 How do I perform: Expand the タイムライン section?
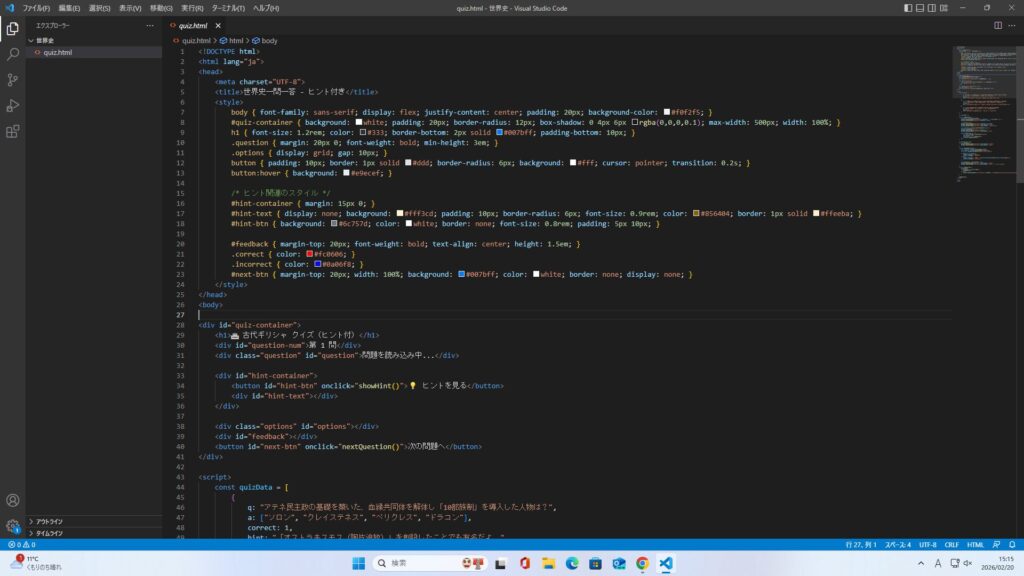point(50,533)
